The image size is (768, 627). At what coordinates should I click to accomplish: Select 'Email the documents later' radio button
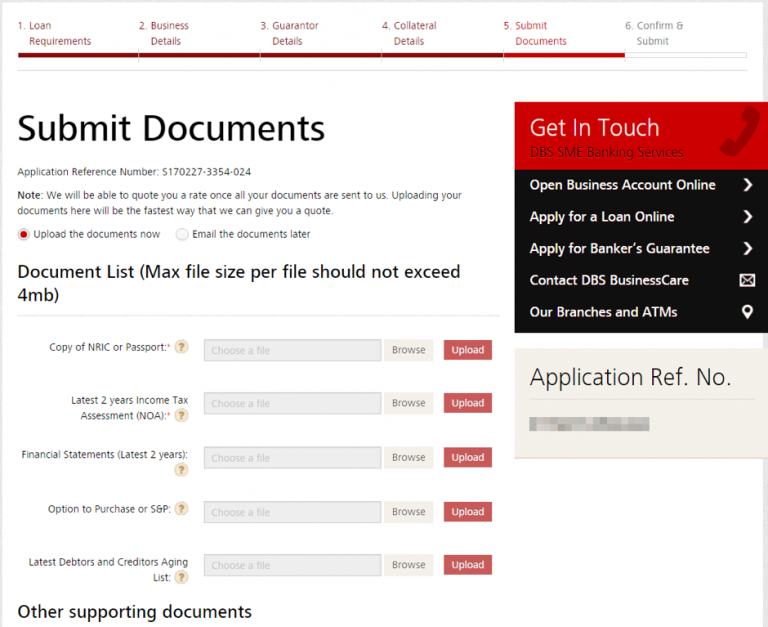182,234
